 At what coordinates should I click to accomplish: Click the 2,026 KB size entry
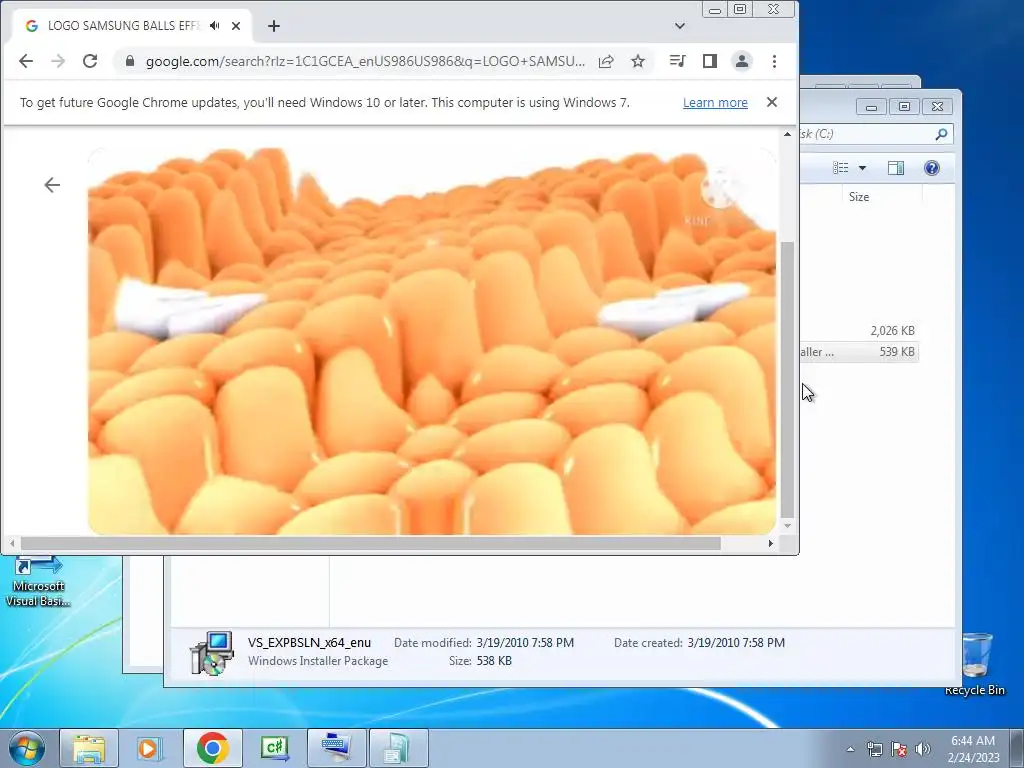pyautogui.click(x=892, y=331)
